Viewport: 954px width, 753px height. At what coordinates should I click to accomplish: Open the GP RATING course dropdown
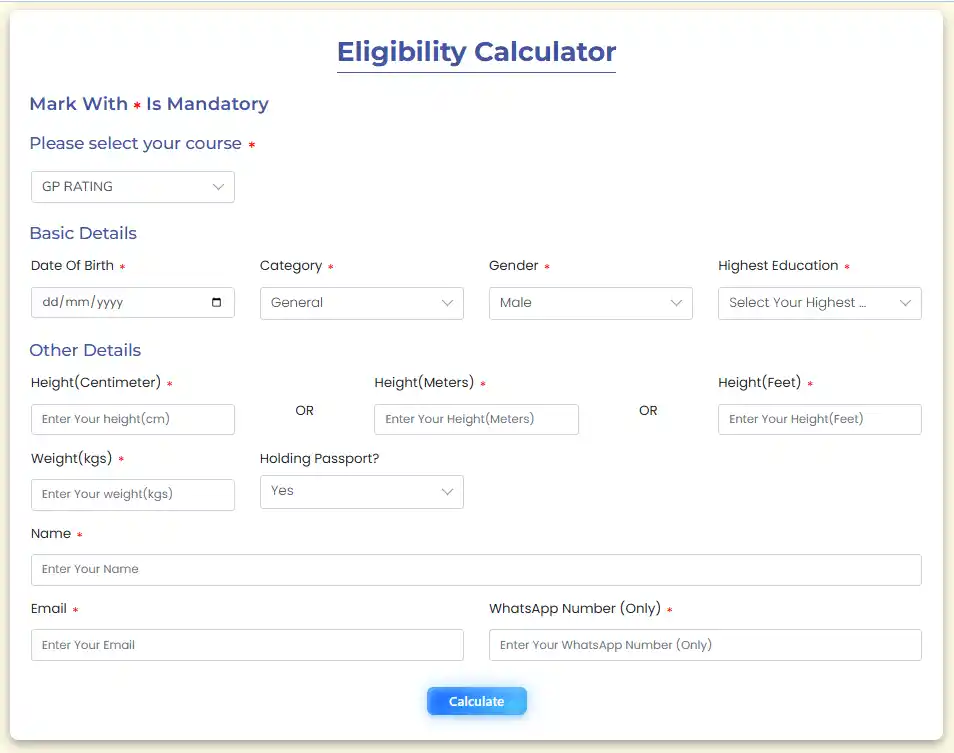[132, 187]
